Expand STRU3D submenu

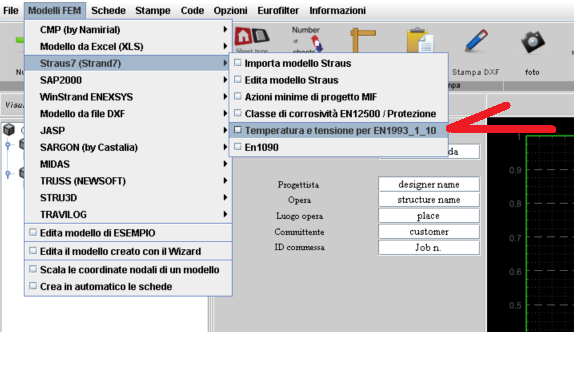click(x=128, y=198)
